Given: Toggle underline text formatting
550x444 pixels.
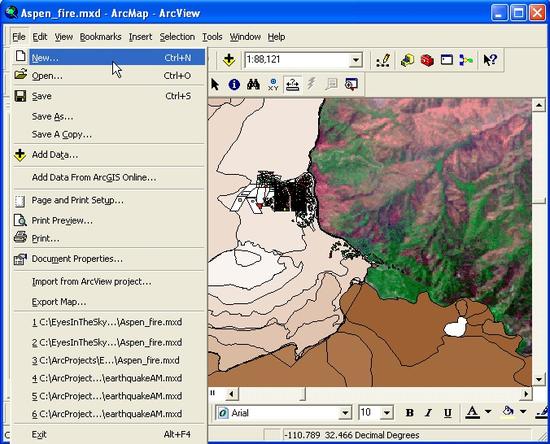Looking at the screenshot, I should click(x=448, y=413).
